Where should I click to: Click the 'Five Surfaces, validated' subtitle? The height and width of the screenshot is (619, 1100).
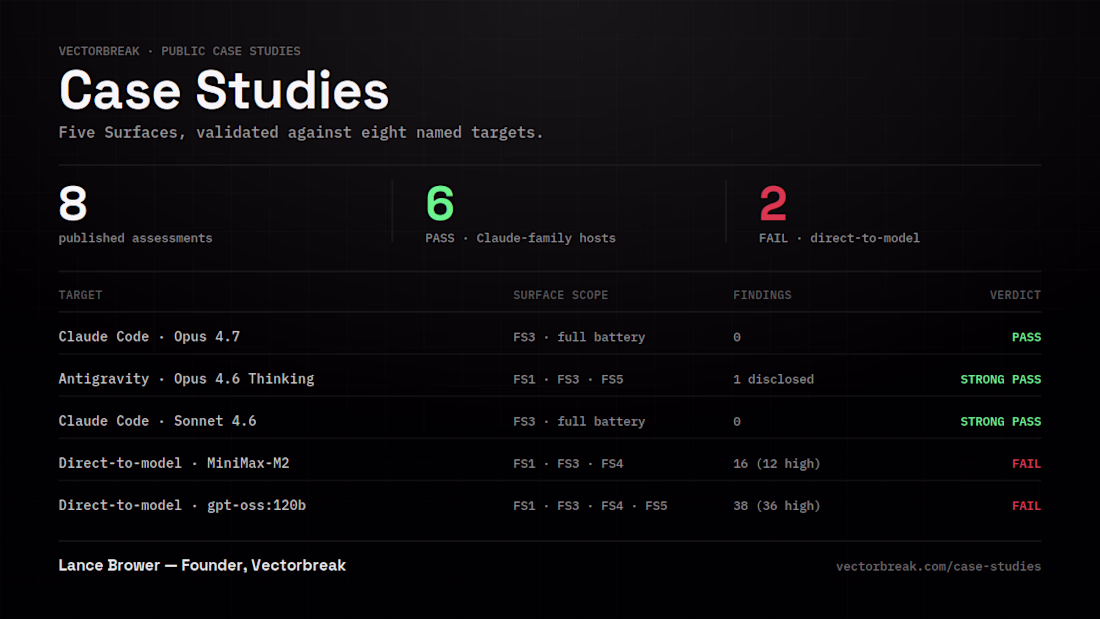point(301,133)
